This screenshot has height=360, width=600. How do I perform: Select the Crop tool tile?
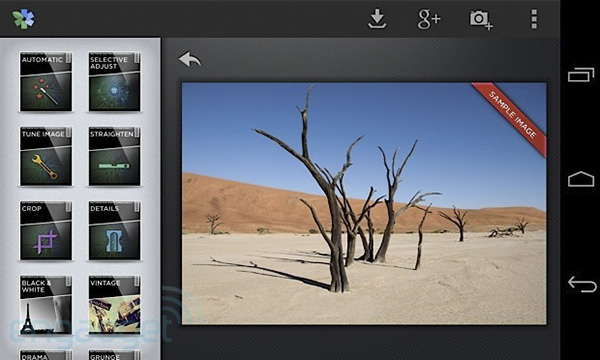[46, 231]
